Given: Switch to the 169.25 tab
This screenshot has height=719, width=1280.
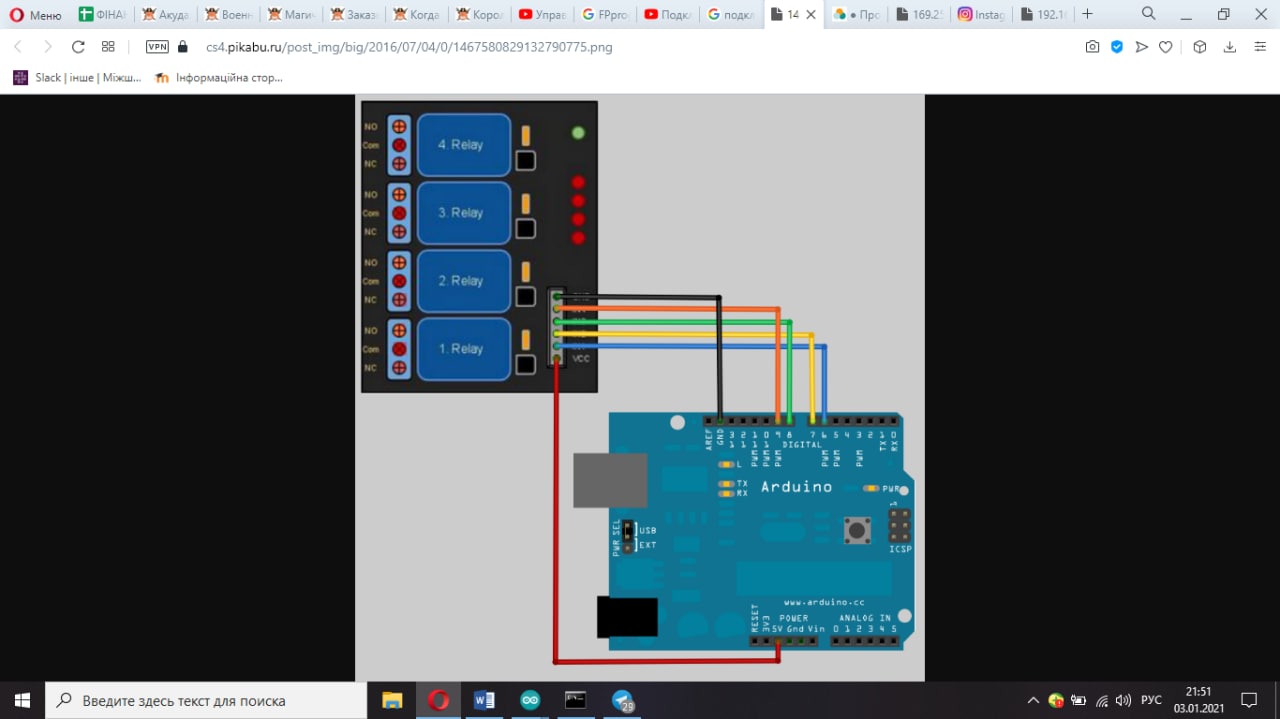Looking at the screenshot, I should (919, 15).
